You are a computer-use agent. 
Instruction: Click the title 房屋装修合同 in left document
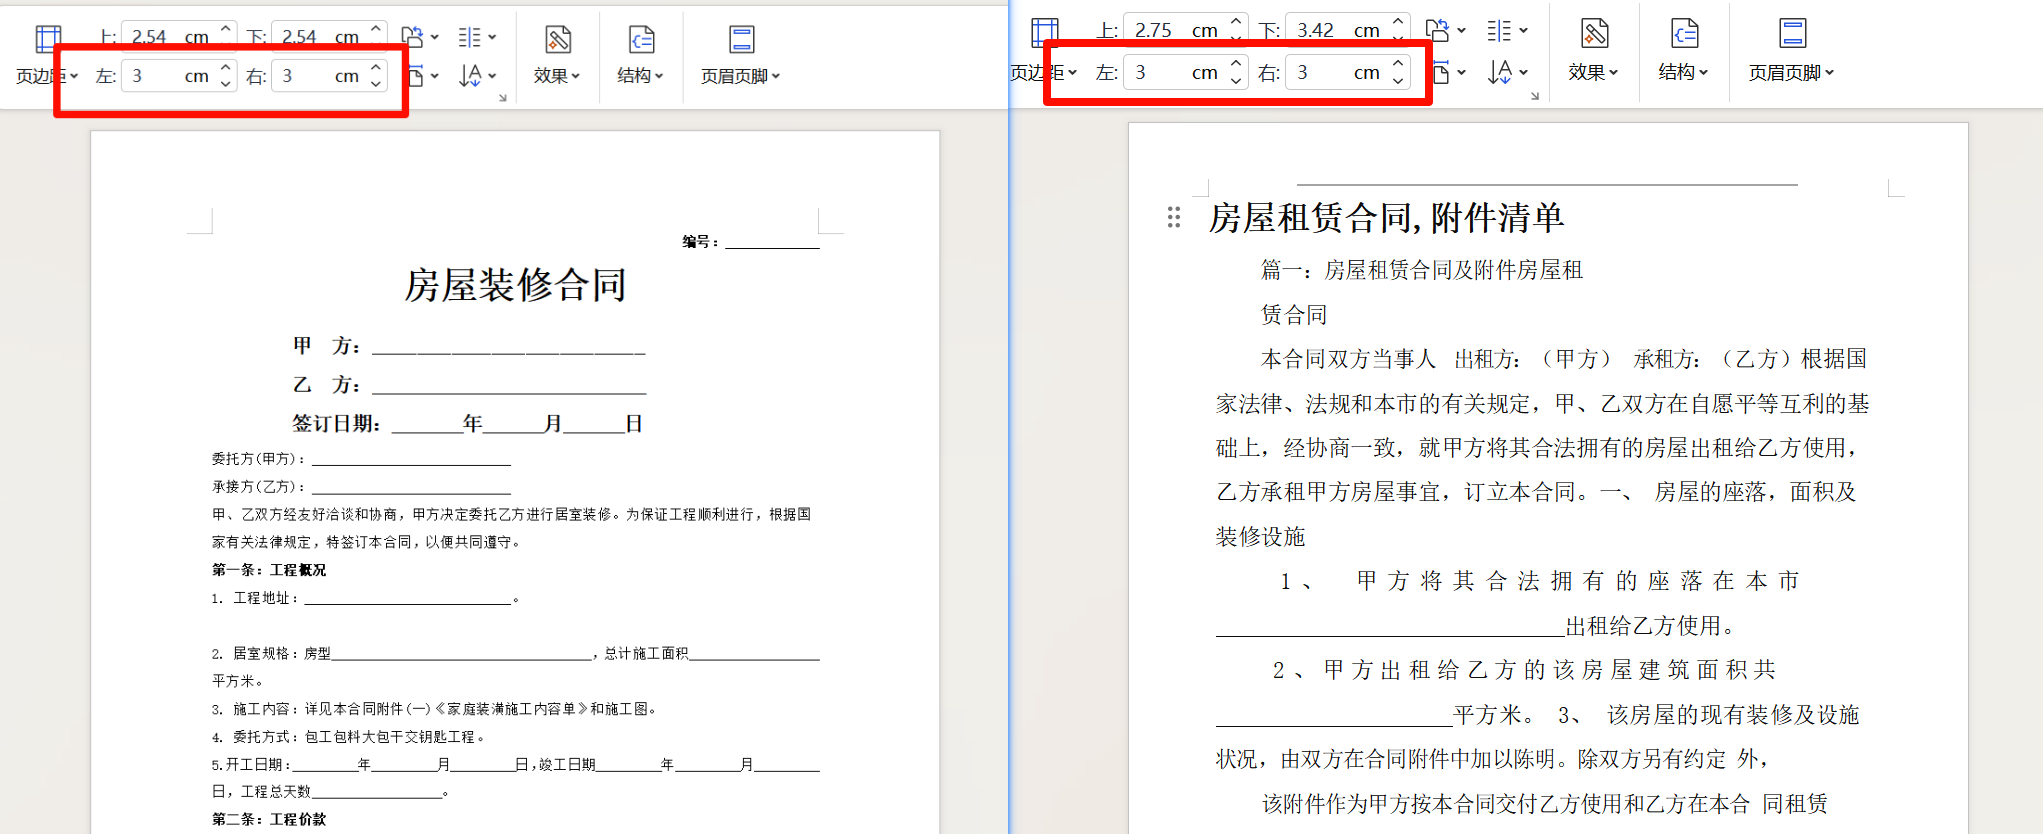(515, 285)
